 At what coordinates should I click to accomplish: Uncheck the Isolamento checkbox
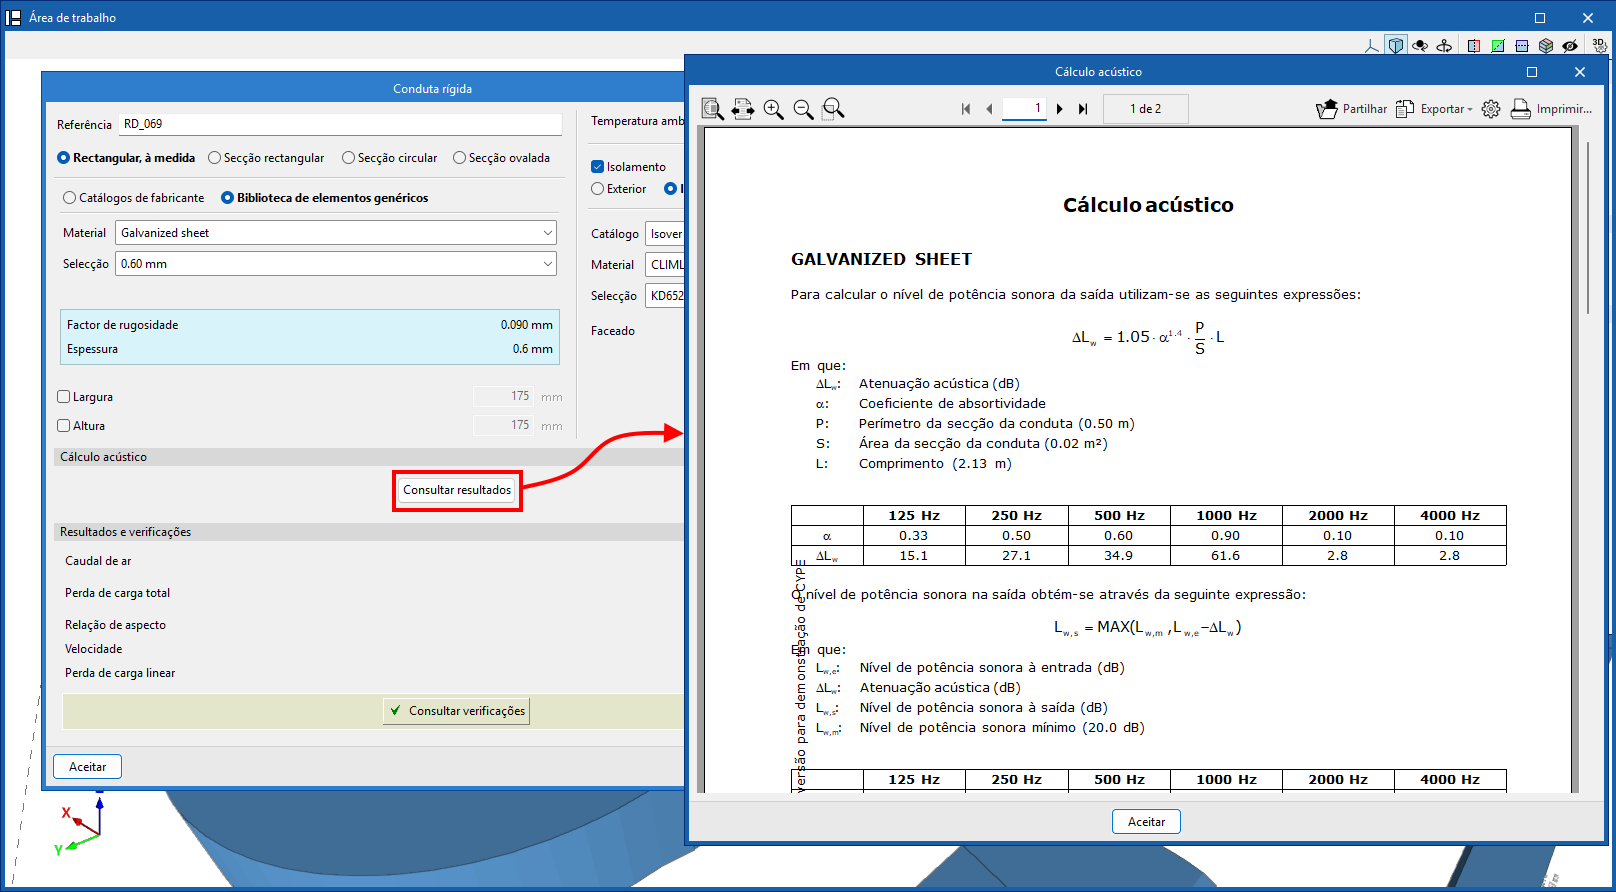point(598,167)
